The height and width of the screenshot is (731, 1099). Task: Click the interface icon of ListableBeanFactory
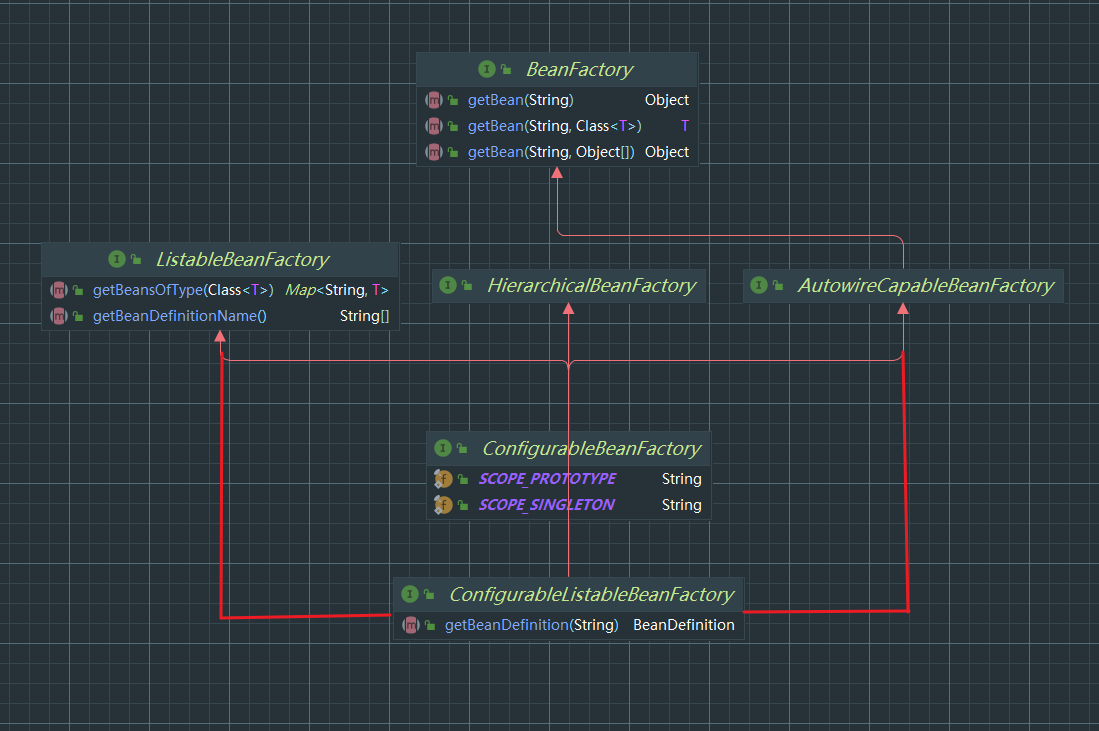117,260
